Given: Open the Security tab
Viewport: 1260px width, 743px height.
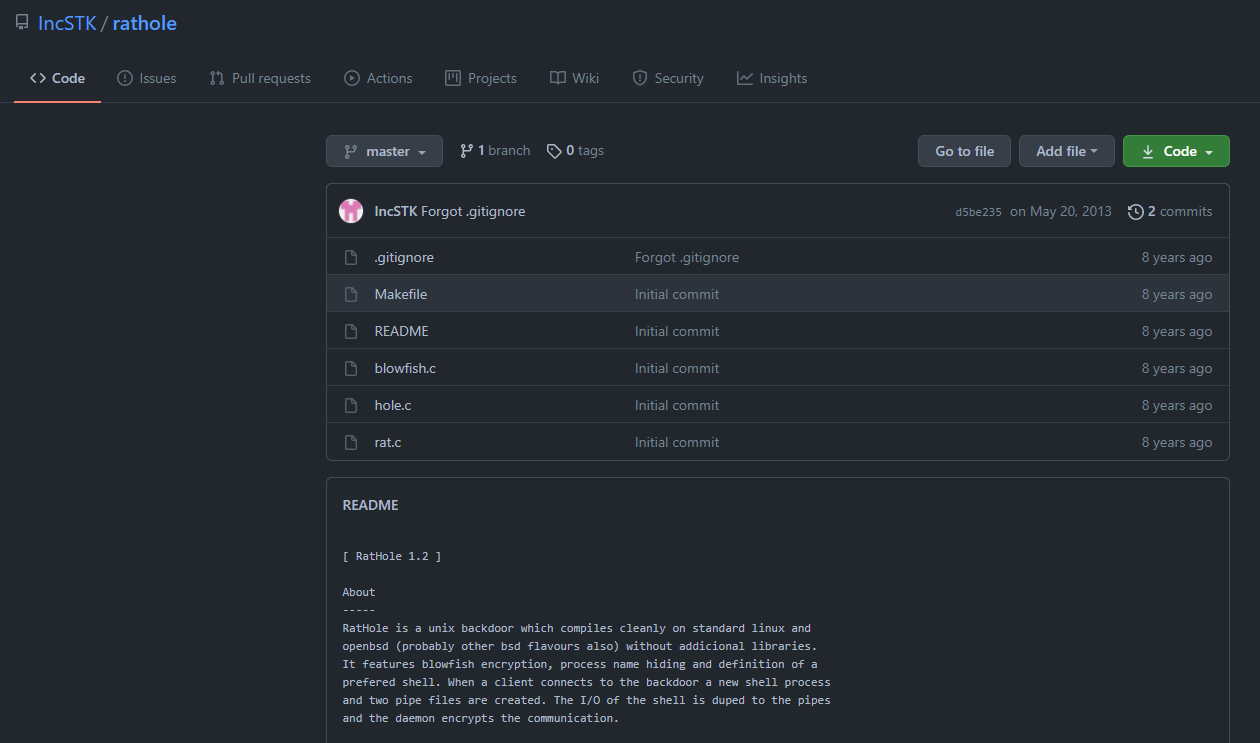Looking at the screenshot, I should click(668, 78).
